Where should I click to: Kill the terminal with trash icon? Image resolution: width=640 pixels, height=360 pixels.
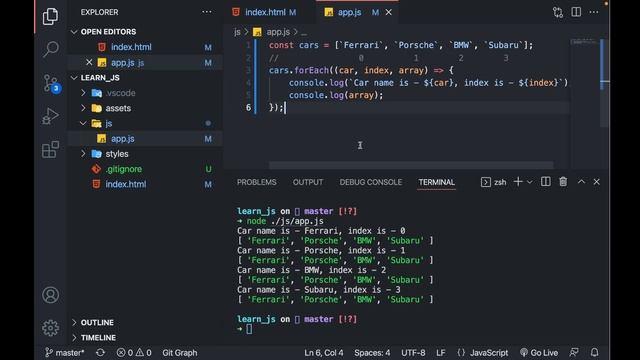[563, 182]
